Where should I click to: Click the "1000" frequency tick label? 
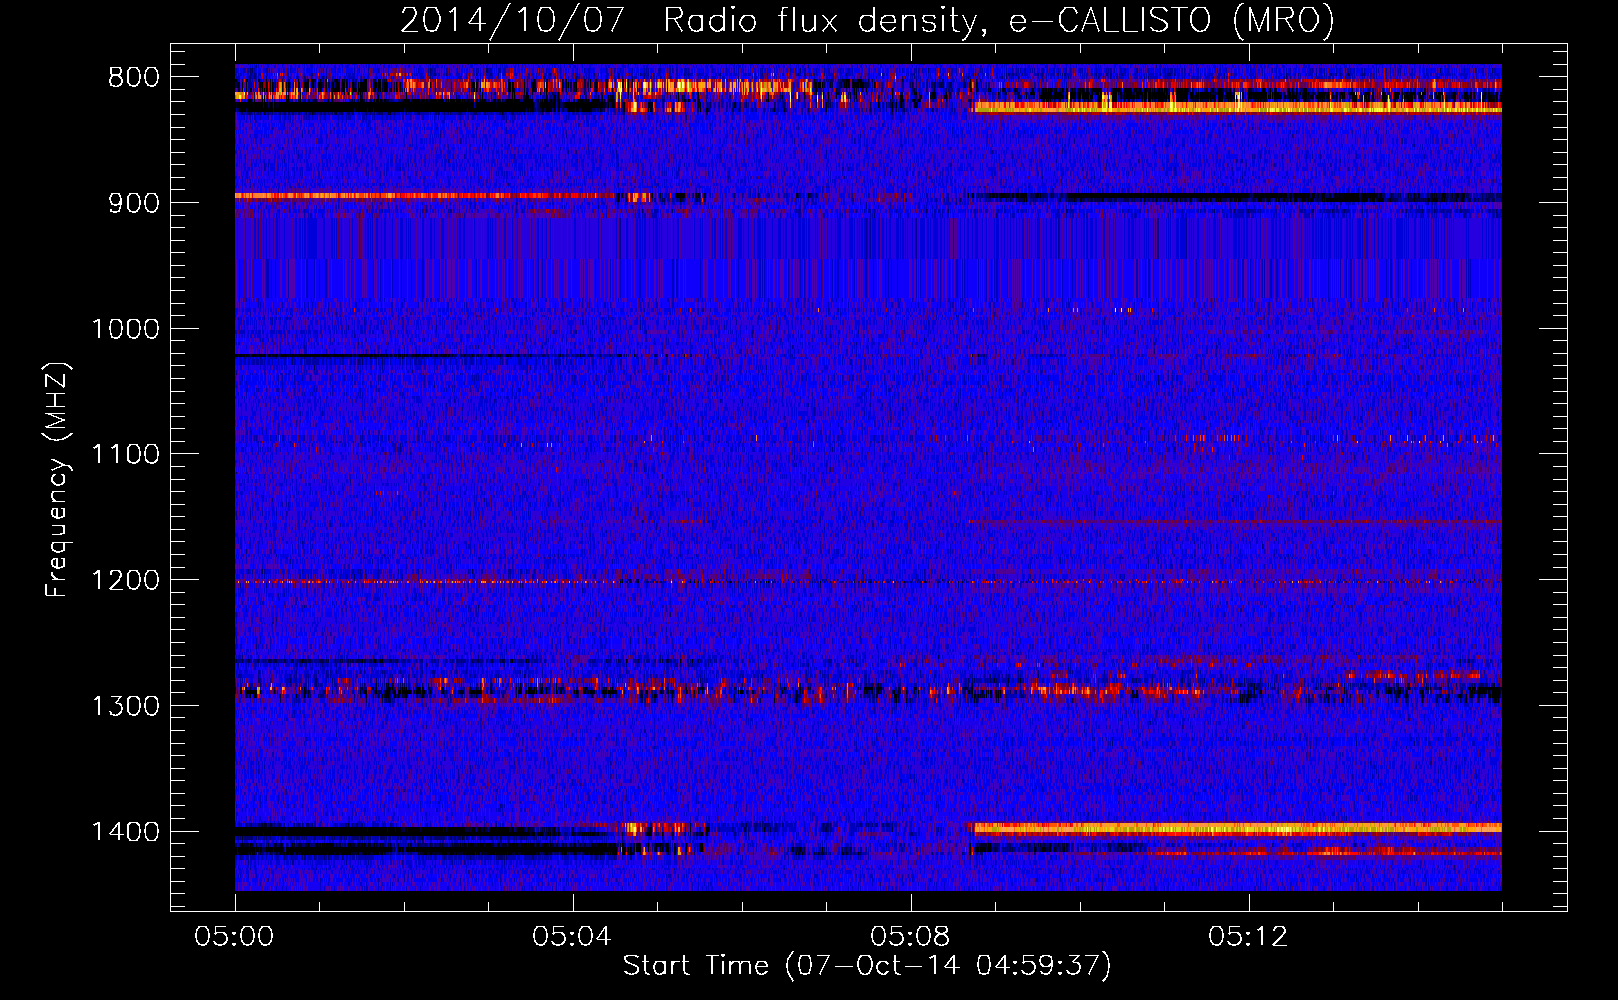[x=125, y=329]
